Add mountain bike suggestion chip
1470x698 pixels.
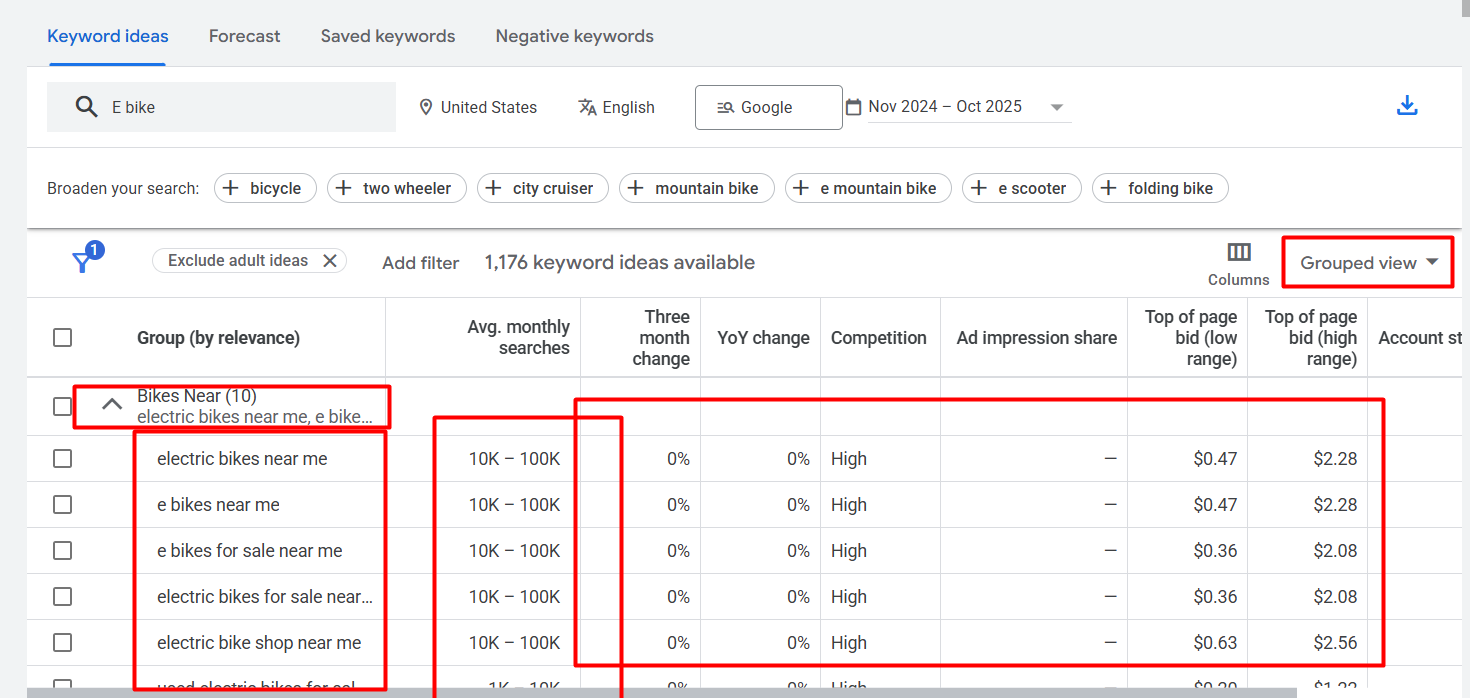(696, 188)
